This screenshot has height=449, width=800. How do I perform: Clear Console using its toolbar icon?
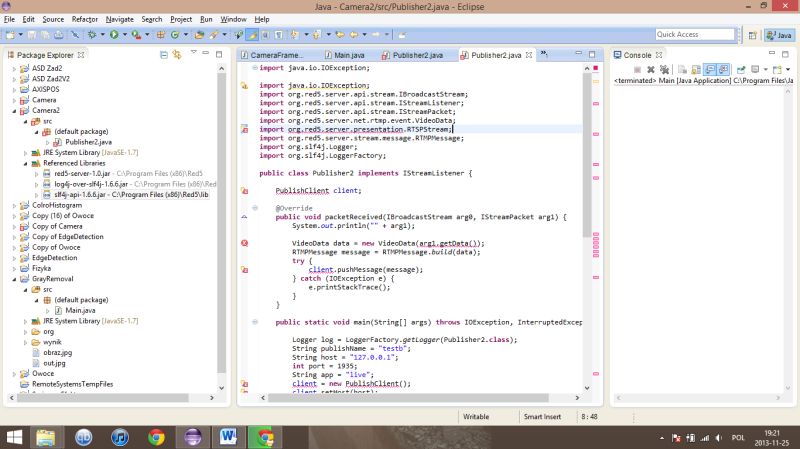[683, 69]
